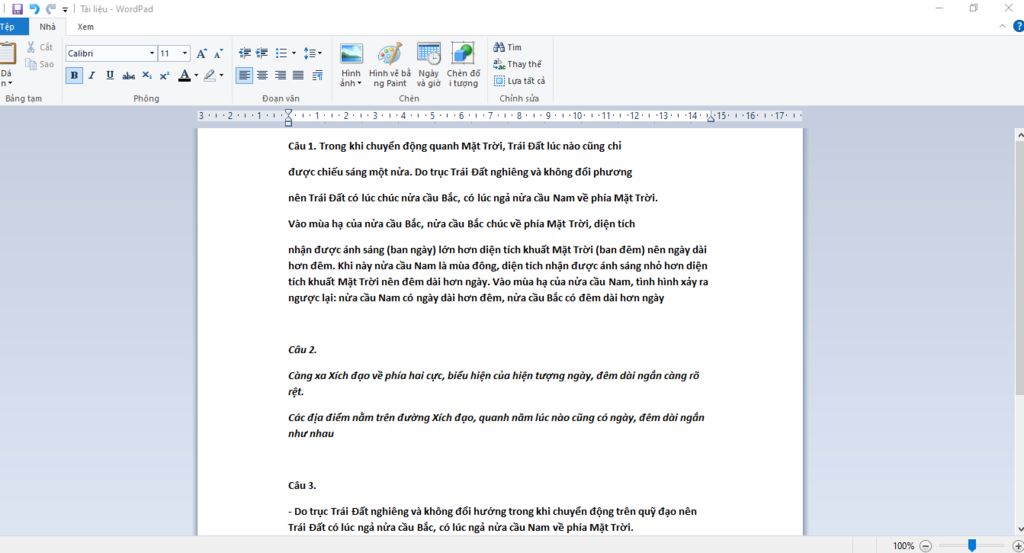Restore down the WordPad window
This screenshot has width=1024, height=553.
click(974, 8)
